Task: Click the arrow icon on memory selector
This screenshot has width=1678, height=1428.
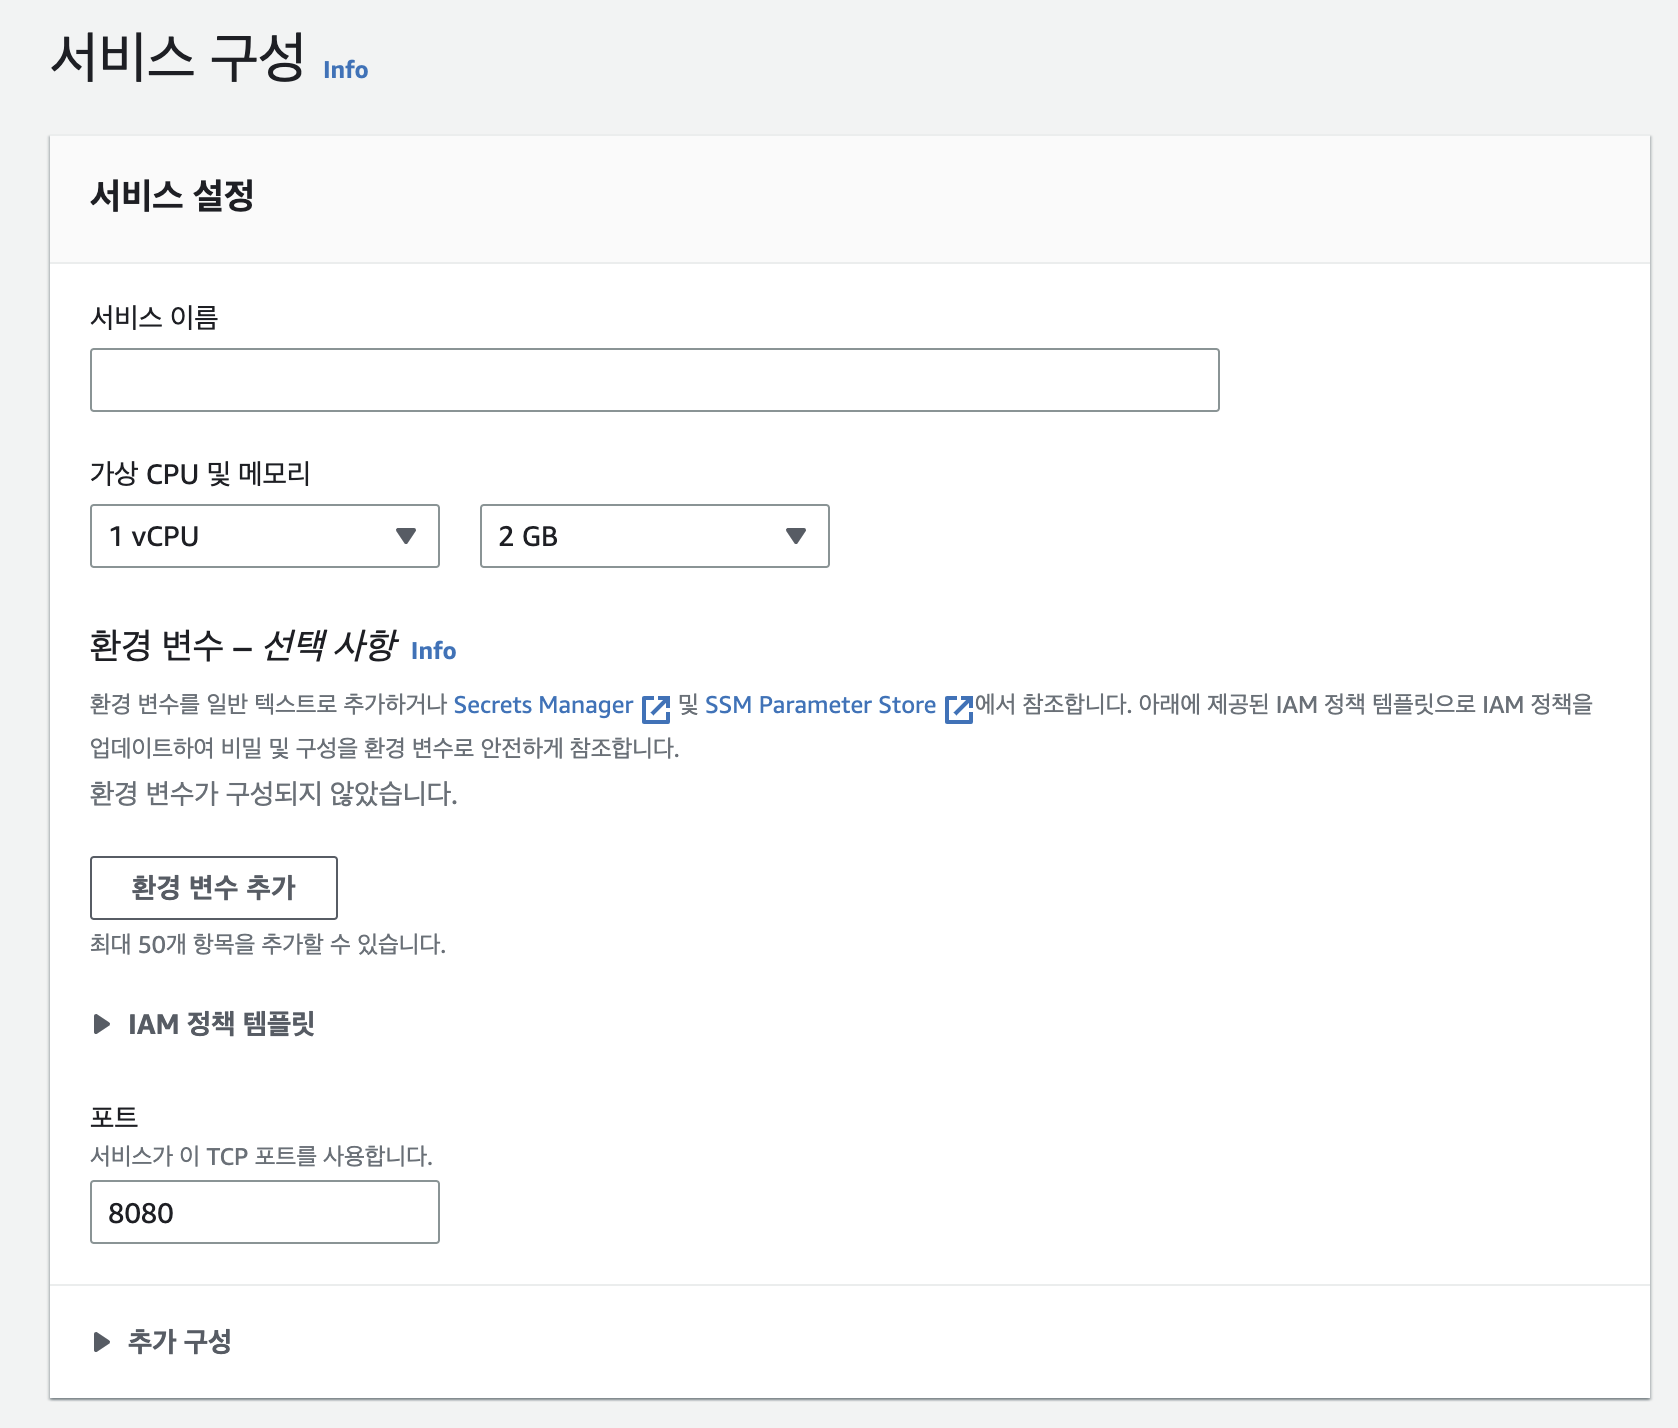Action: pyautogui.click(x=796, y=536)
